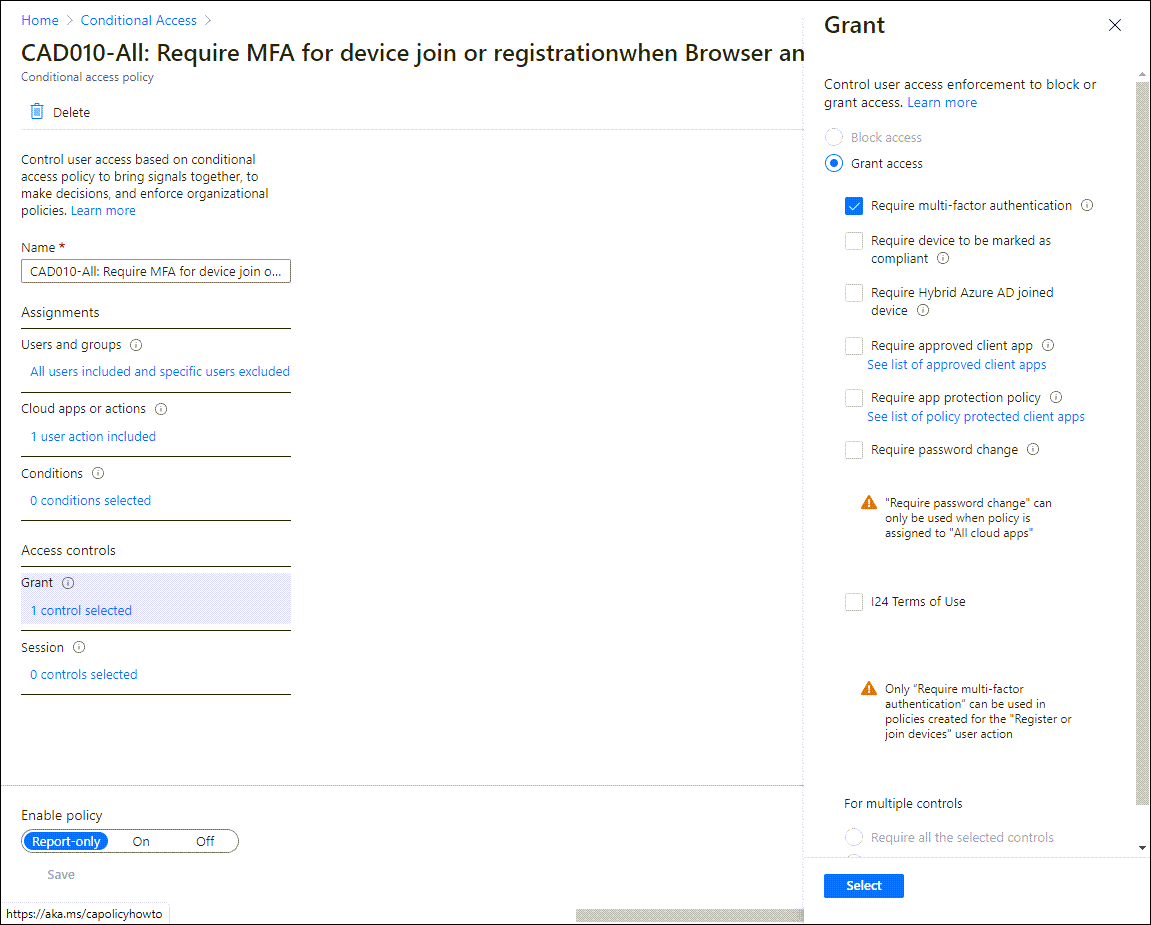1151x925 pixels.
Task: Enable Require approved client app checkbox
Action: click(854, 345)
